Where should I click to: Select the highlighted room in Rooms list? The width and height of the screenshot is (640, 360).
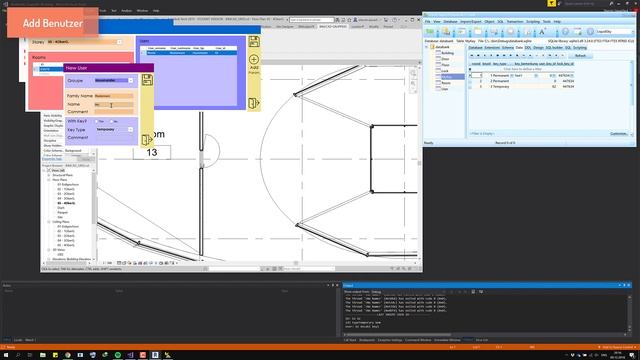pos(48,69)
